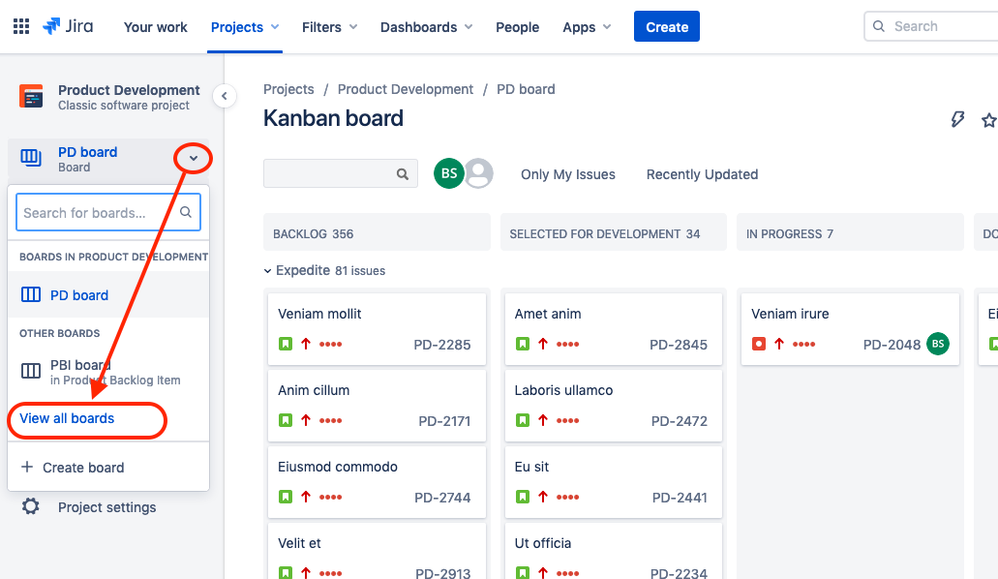Focus the top Search field
Viewport: 998px width, 579px height.
pos(931,26)
